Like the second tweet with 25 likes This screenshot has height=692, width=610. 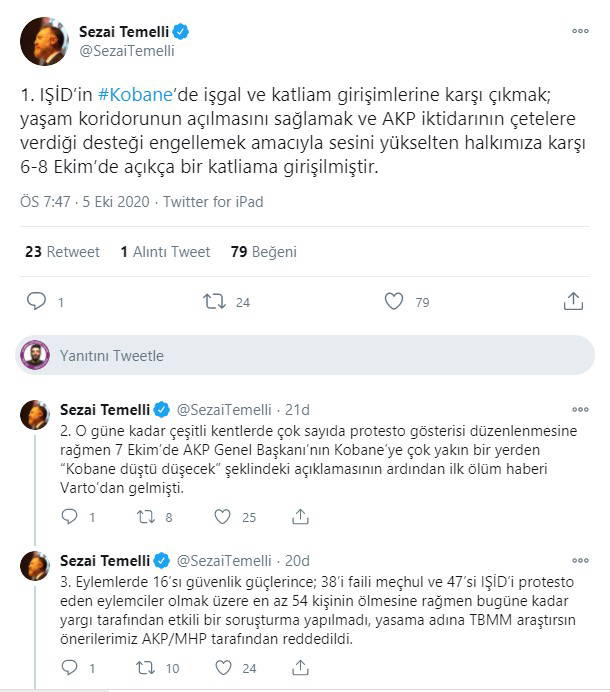coord(221,517)
